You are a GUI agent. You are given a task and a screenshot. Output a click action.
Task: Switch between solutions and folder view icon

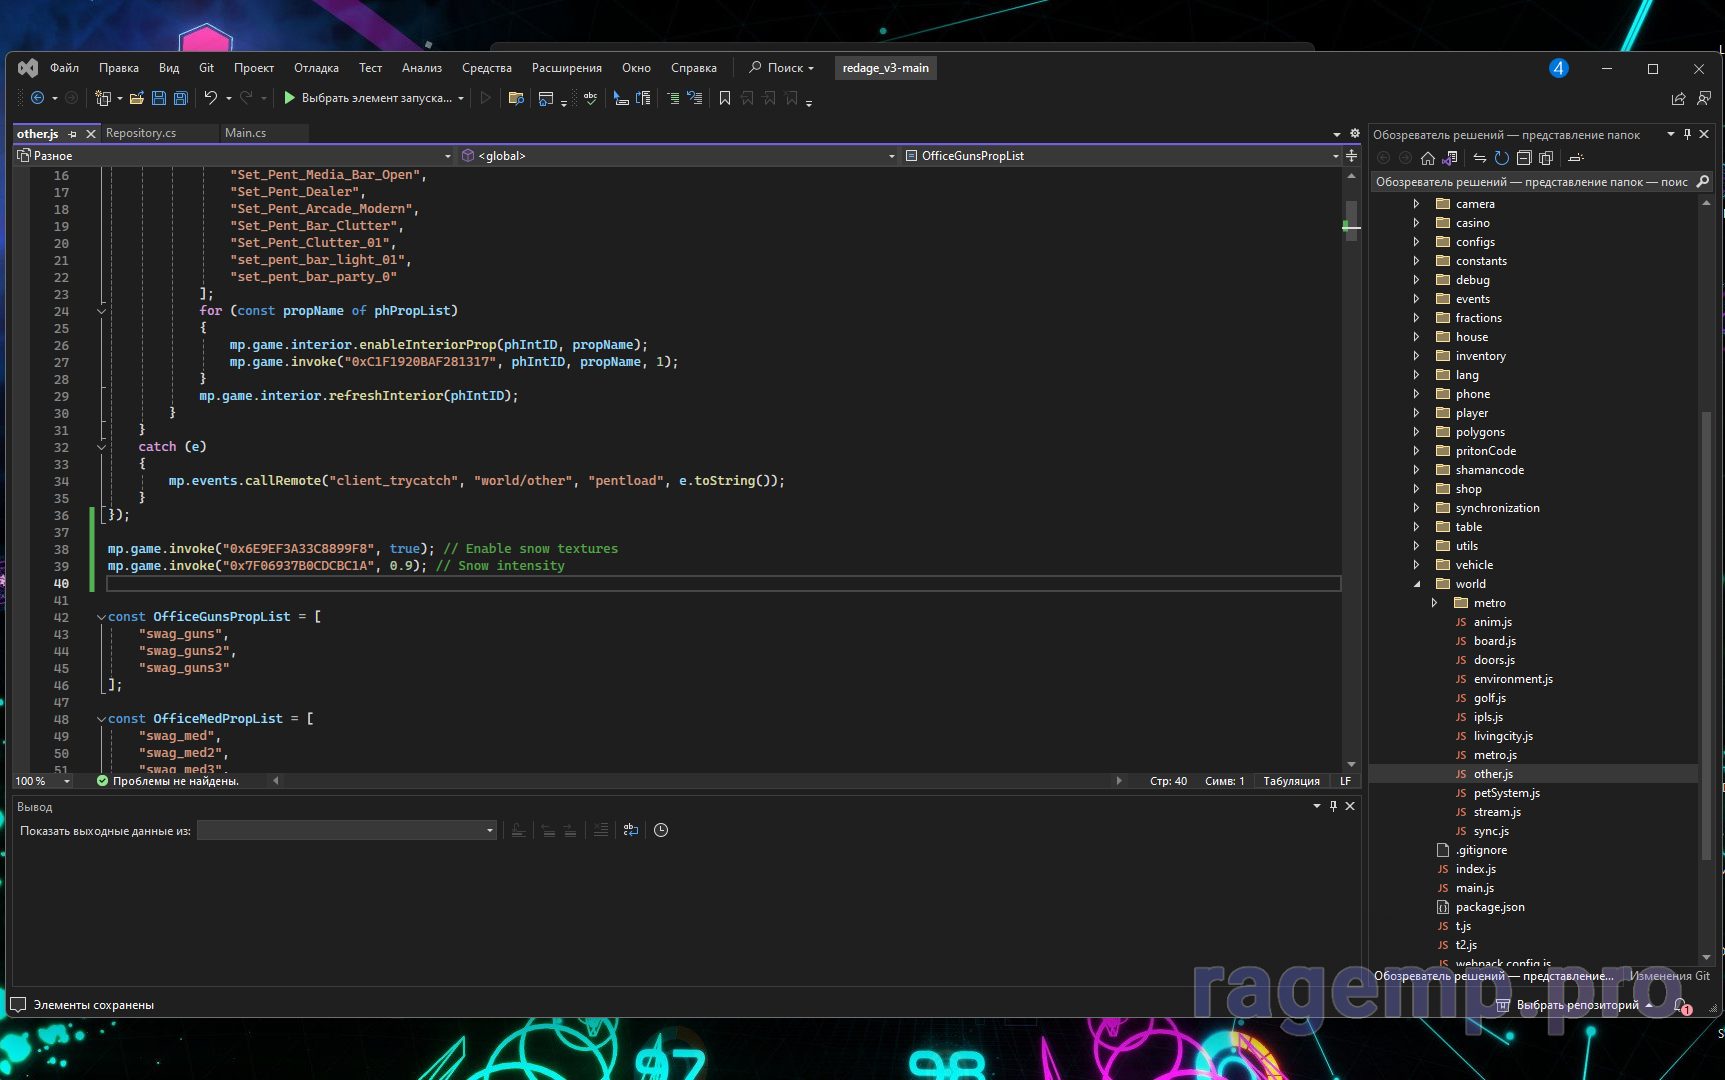click(1449, 158)
